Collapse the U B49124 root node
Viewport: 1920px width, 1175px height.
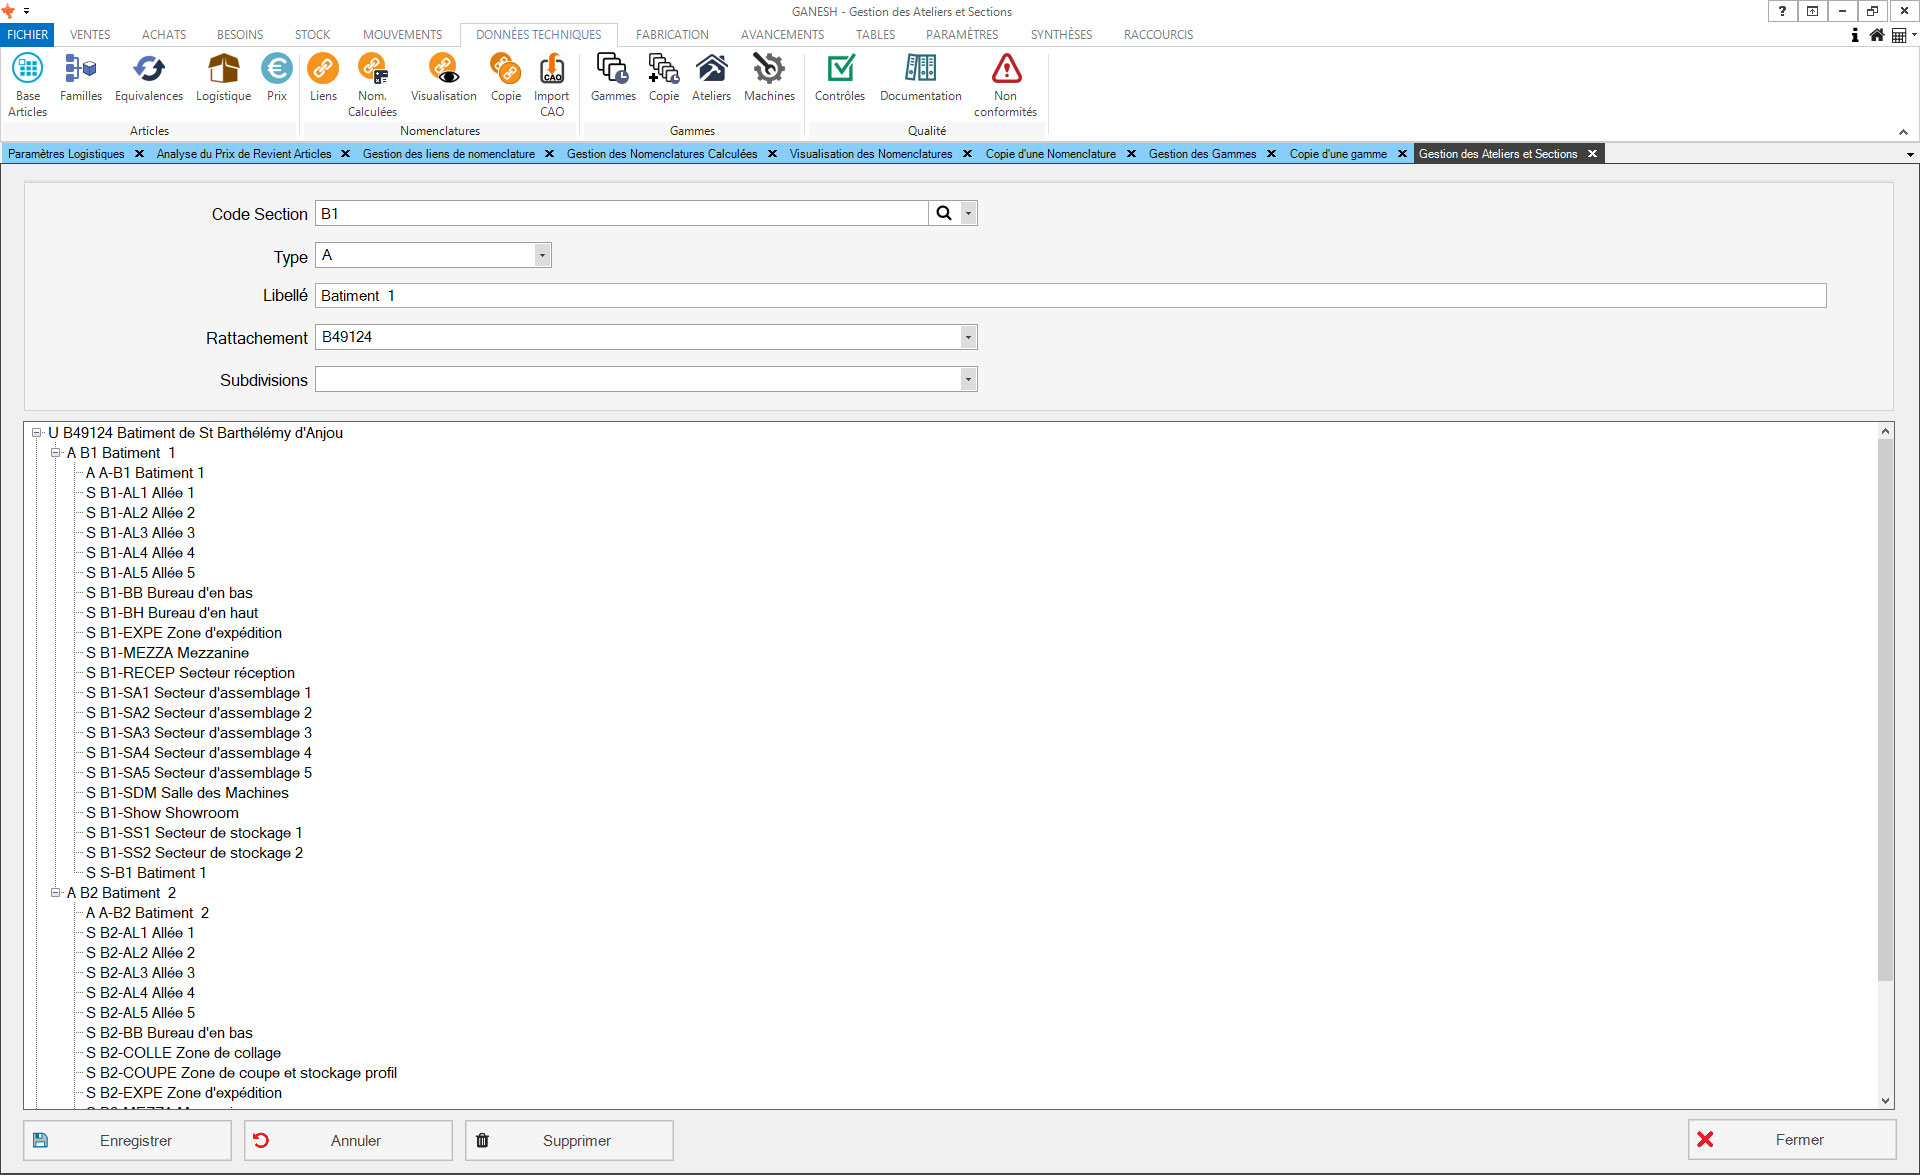[37, 433]
